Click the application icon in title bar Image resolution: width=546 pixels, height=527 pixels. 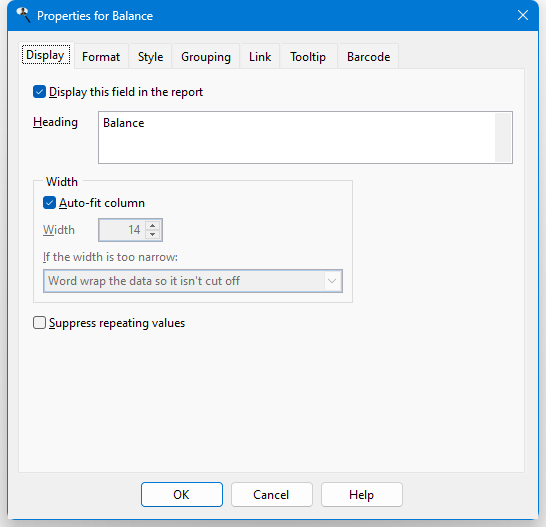[23, 15]
